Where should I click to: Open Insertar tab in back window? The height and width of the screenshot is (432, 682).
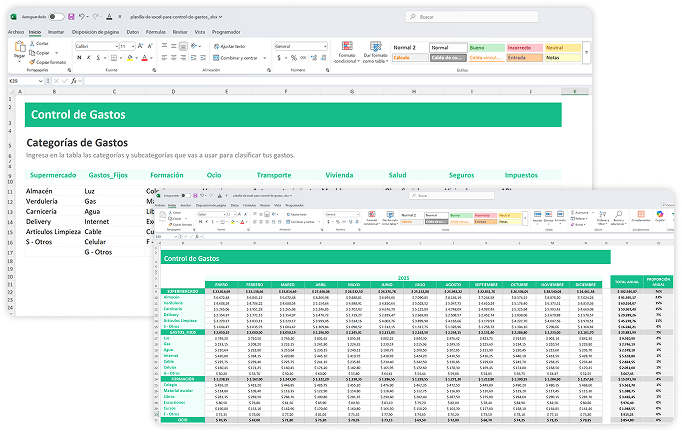click(x=56, y=32)
